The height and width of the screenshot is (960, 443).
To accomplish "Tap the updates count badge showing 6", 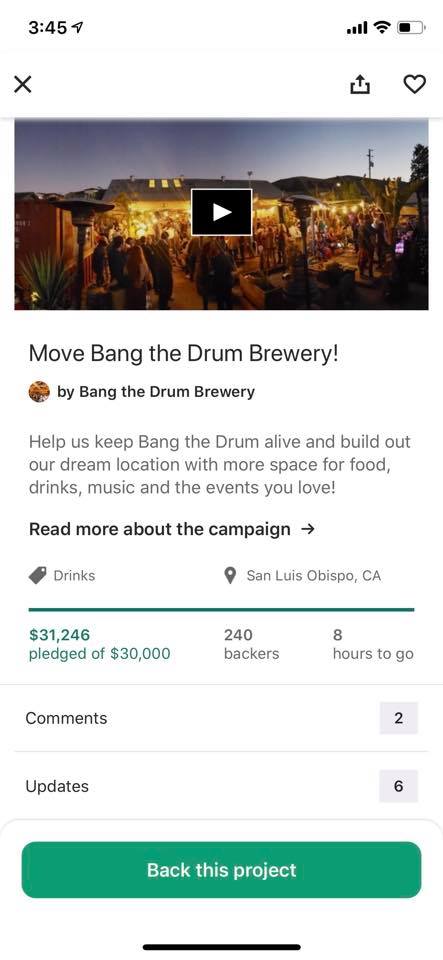I will click(x=398, y=786).
